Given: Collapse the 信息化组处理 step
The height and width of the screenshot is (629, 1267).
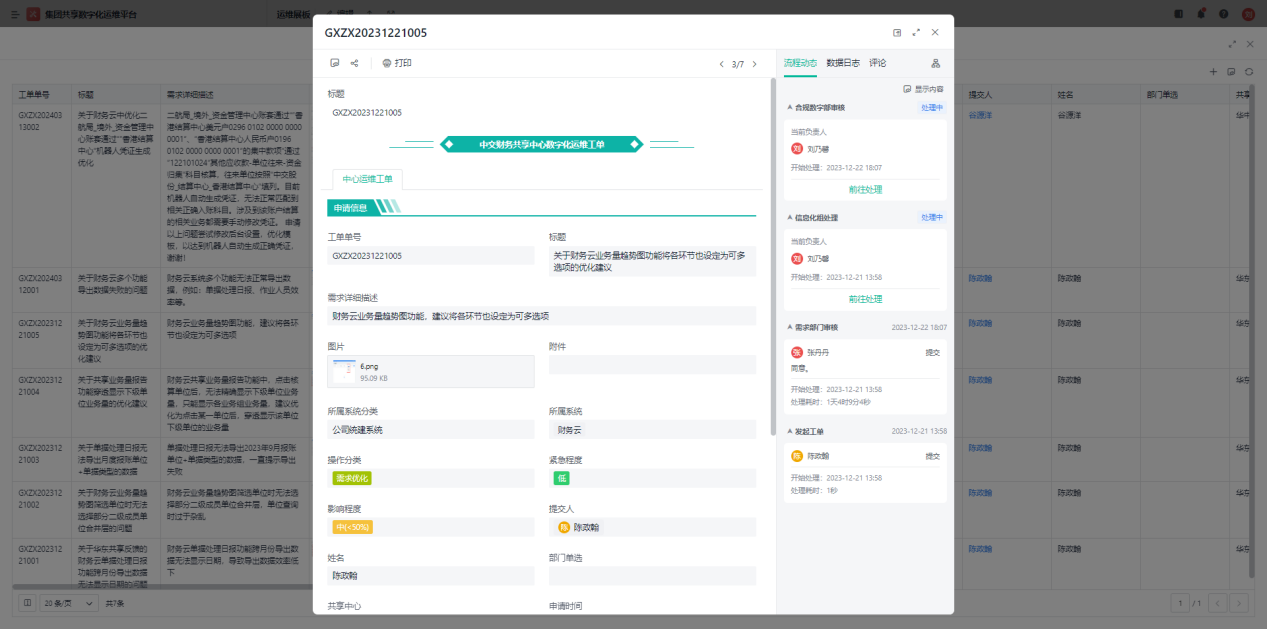Looking at the screenshot, I should (790, 217).
